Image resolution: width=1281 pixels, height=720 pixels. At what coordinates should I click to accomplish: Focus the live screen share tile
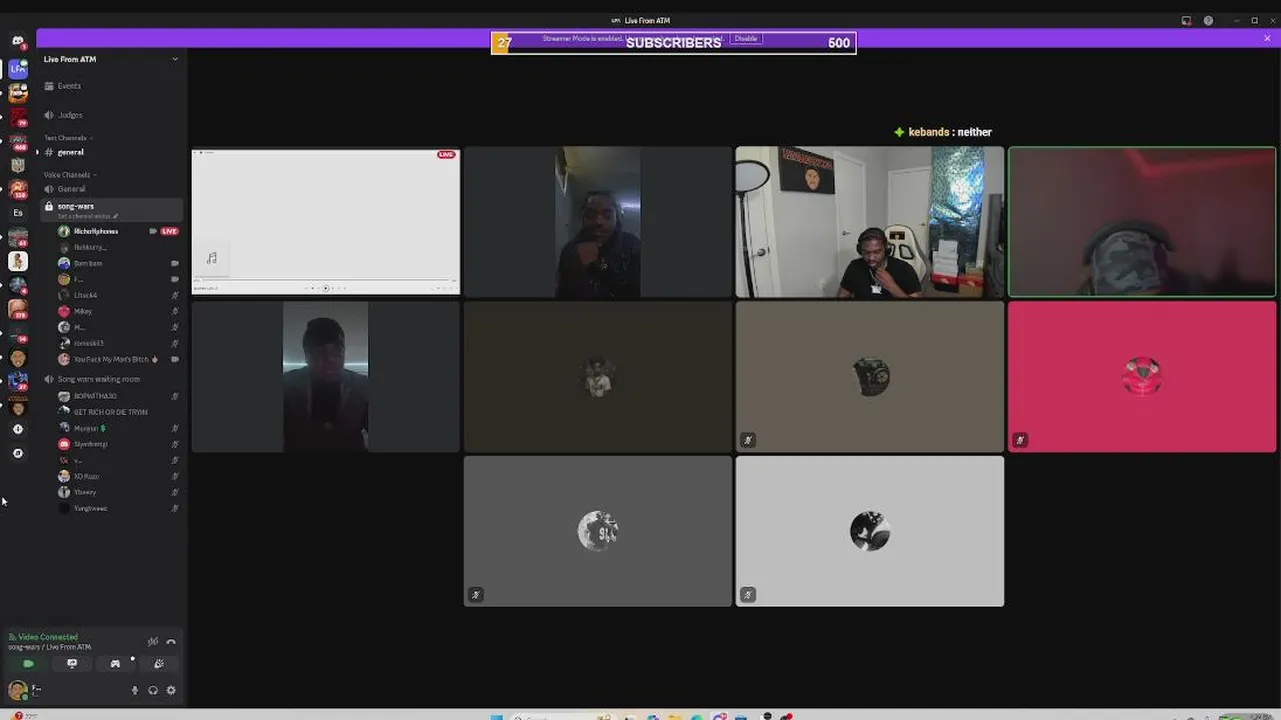[326, 222]
